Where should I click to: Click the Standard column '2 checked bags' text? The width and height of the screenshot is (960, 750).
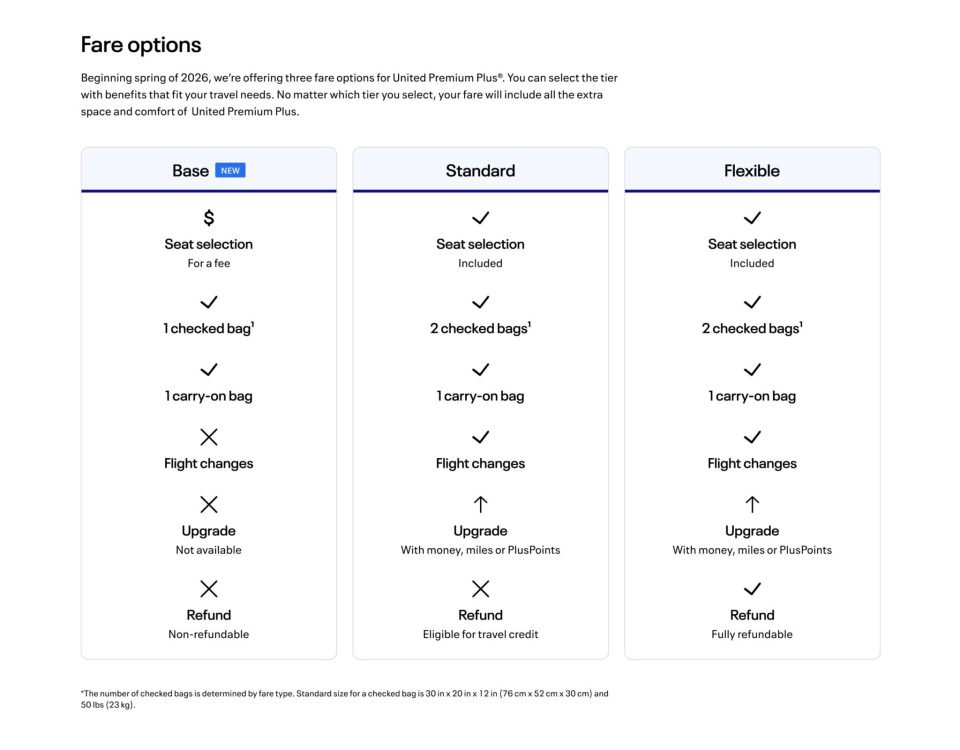[480, 329]
